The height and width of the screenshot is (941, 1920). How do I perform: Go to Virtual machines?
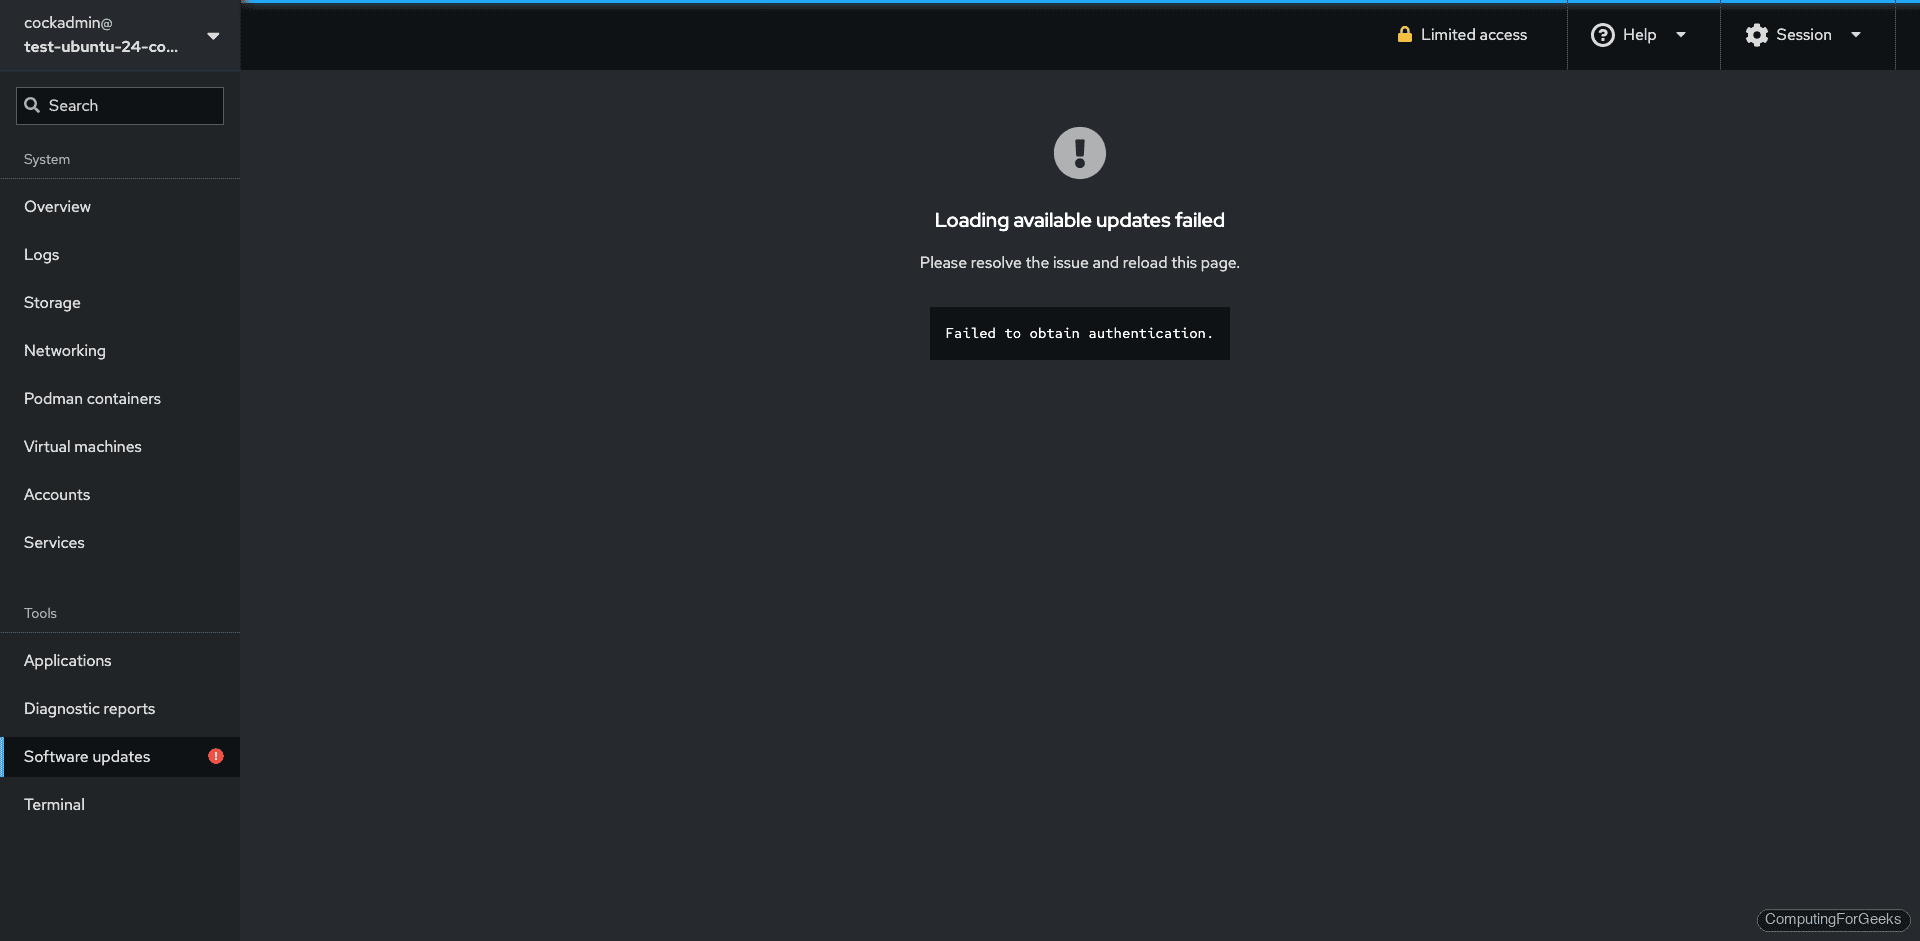click(82, 446)
